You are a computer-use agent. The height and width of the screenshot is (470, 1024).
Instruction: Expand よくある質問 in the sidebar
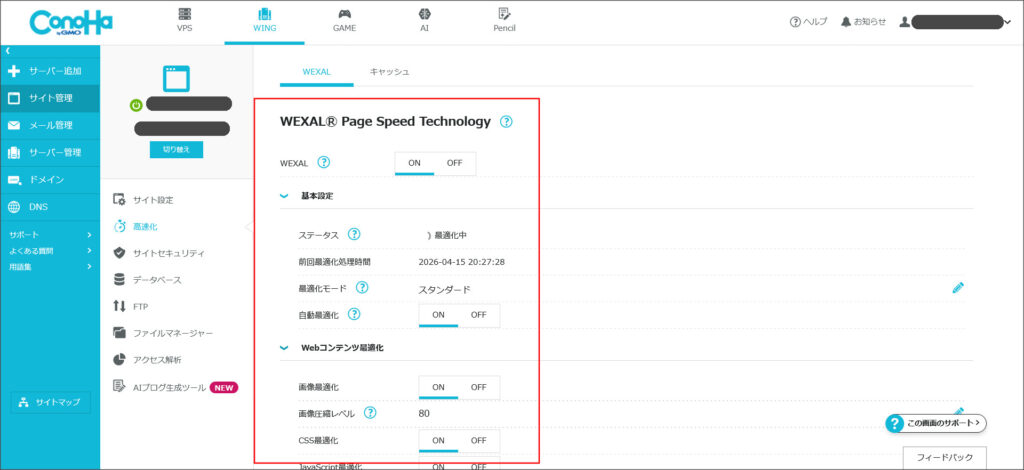tap(50, 251)
